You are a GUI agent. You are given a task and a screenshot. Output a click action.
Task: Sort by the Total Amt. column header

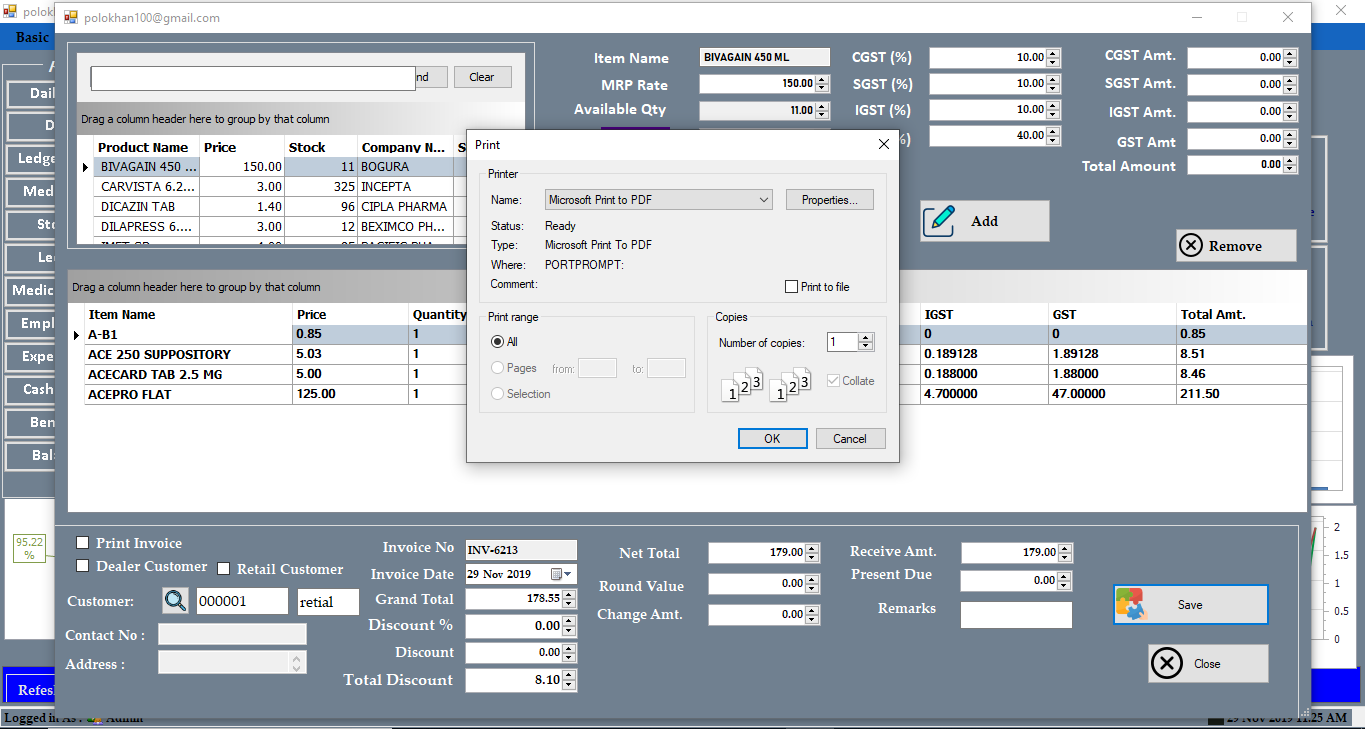click(x=1242, y=314)
